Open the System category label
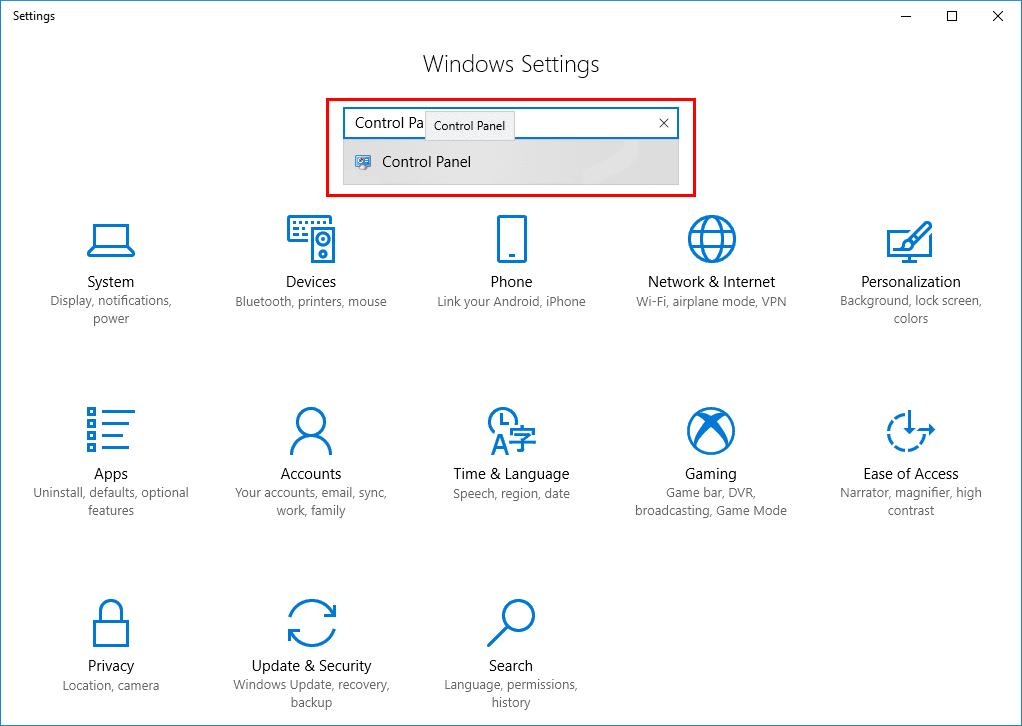Screen dimensions: 1022x726 [x=111, y=282]
